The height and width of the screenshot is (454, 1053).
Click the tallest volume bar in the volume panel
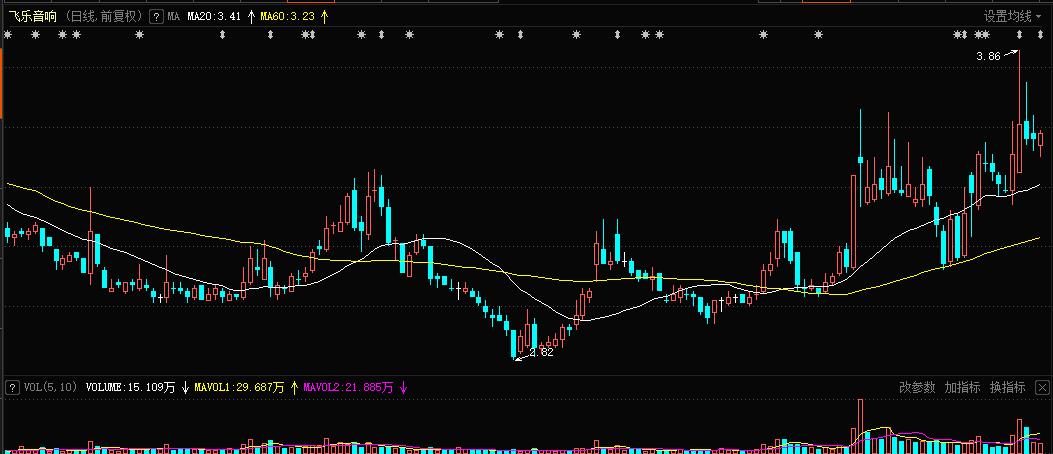coord(860,426)
